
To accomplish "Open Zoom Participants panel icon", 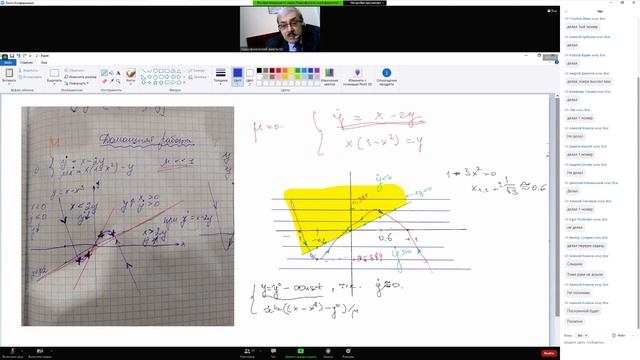I will click(x=247, y=351).
